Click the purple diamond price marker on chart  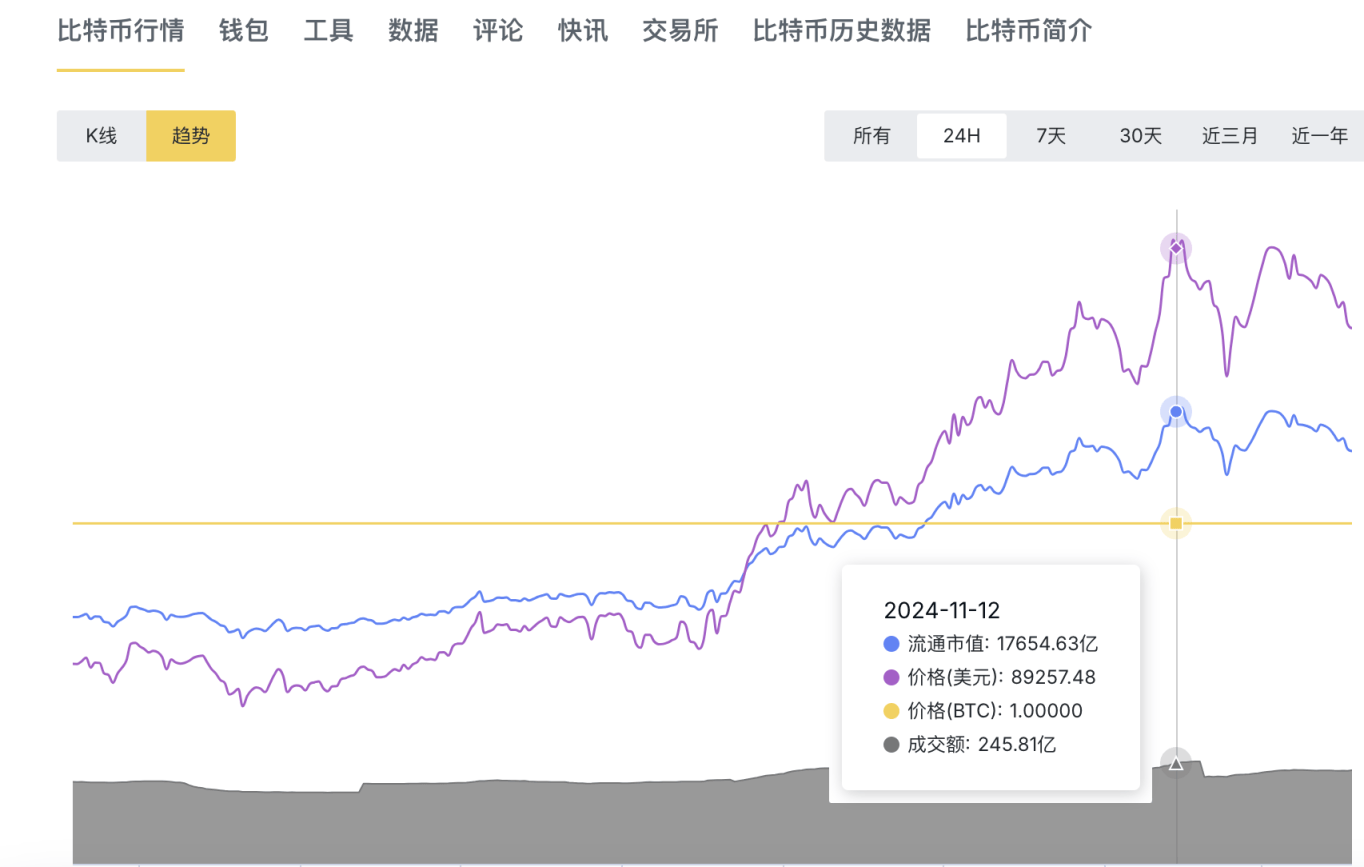pyautogui.click(x=1176, y=247)
